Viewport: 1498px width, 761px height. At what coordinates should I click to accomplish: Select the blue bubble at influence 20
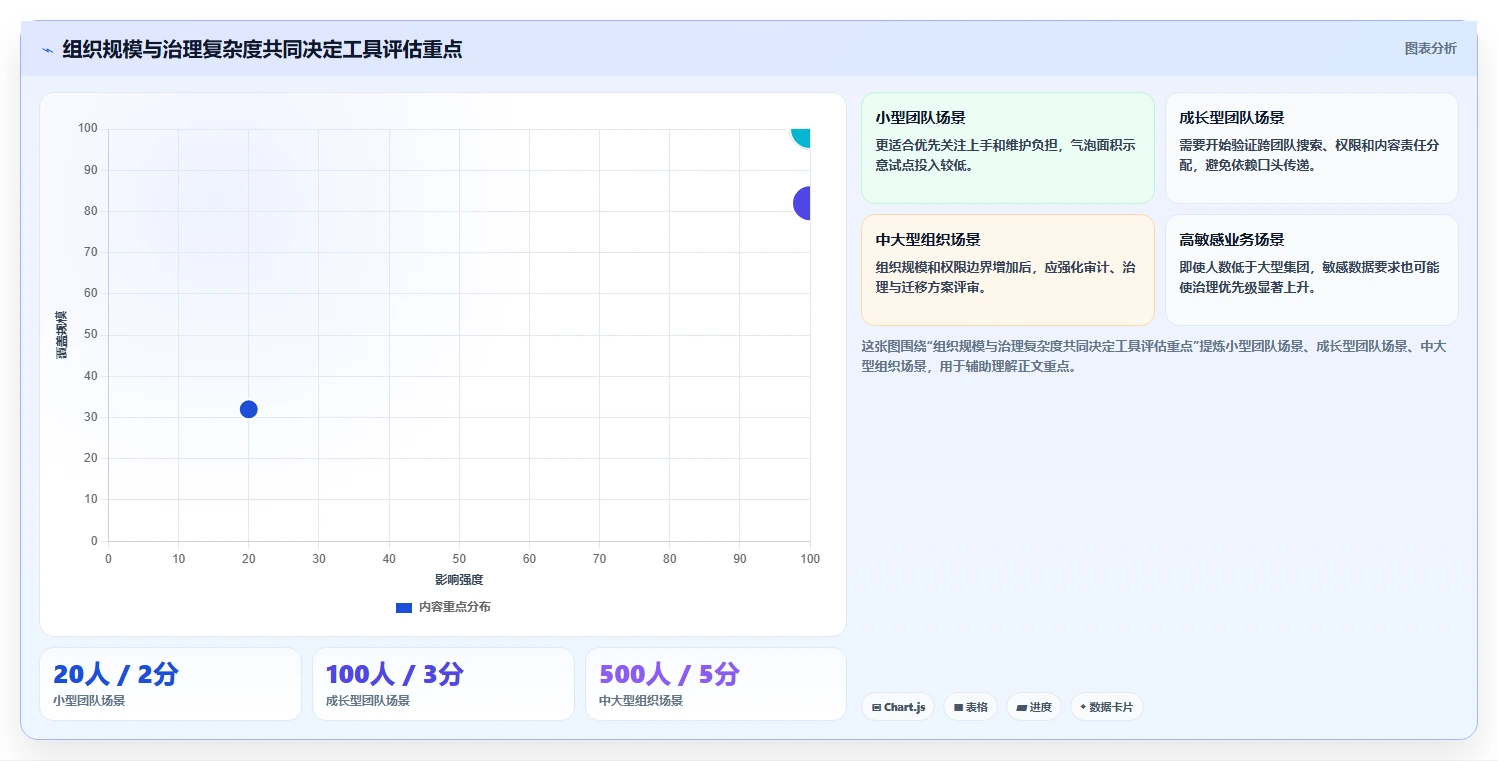[249, 409]
